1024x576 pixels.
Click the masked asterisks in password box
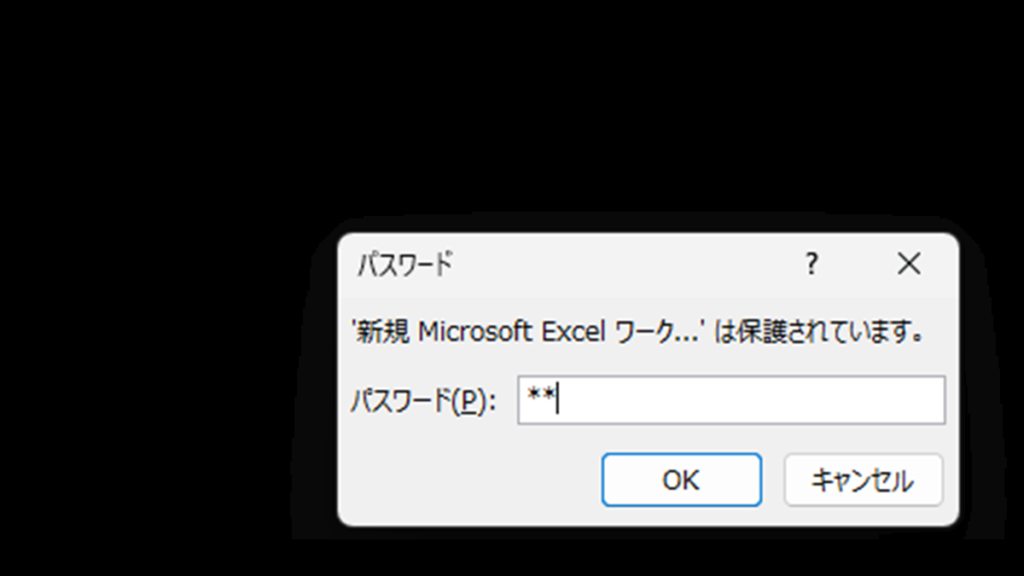(x=541, y=396)
